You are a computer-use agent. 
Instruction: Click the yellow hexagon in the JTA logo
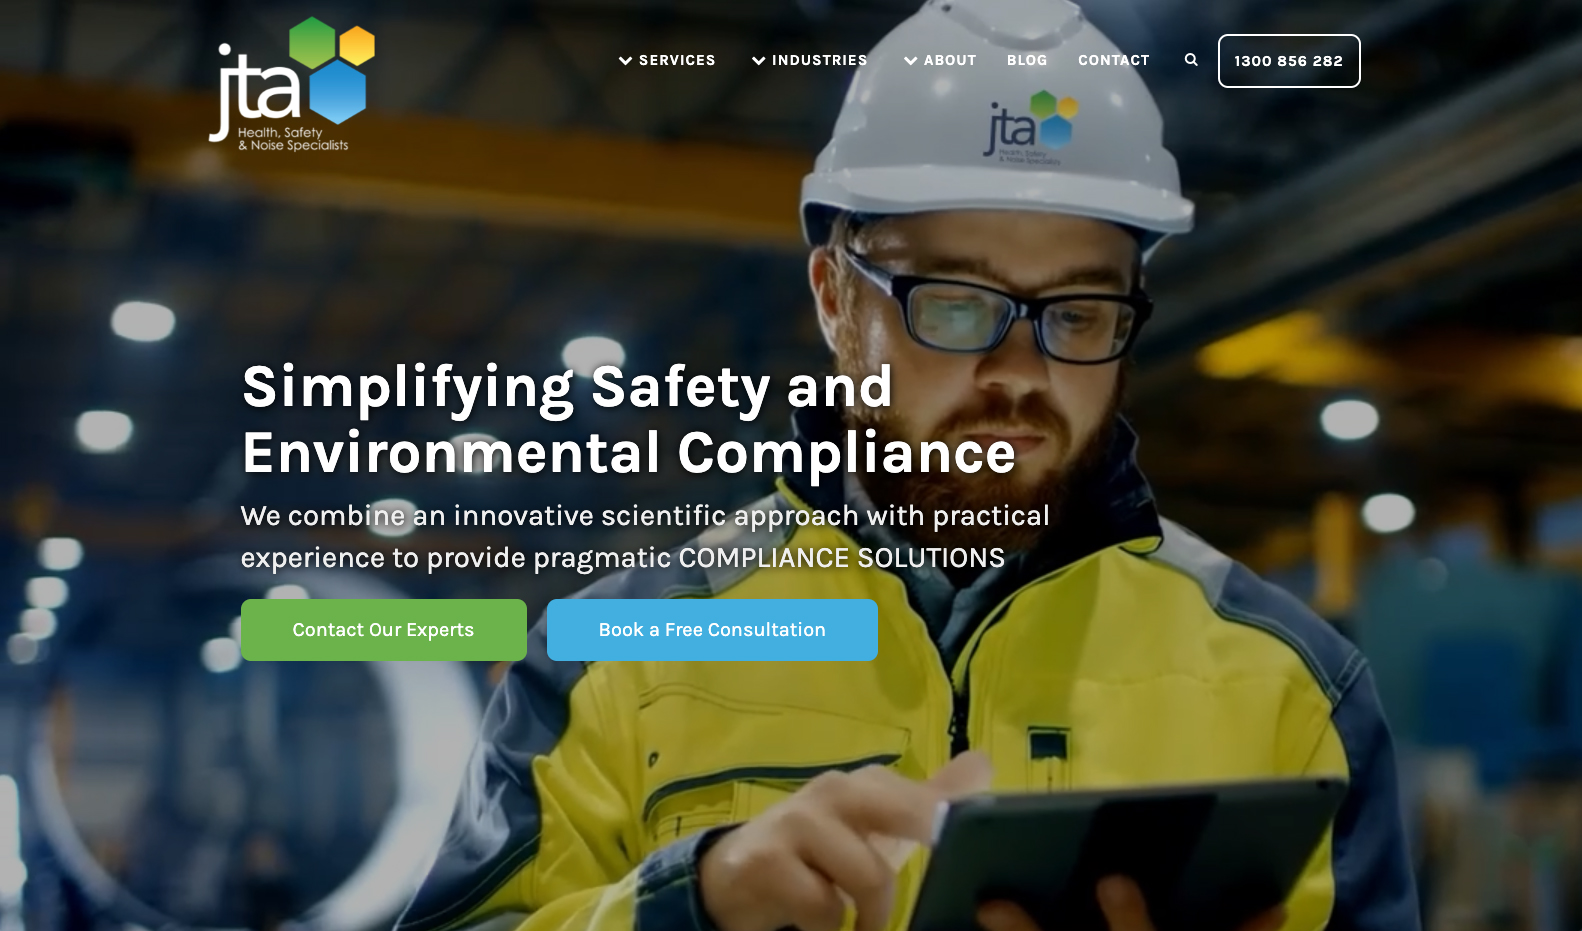(357, 46)
